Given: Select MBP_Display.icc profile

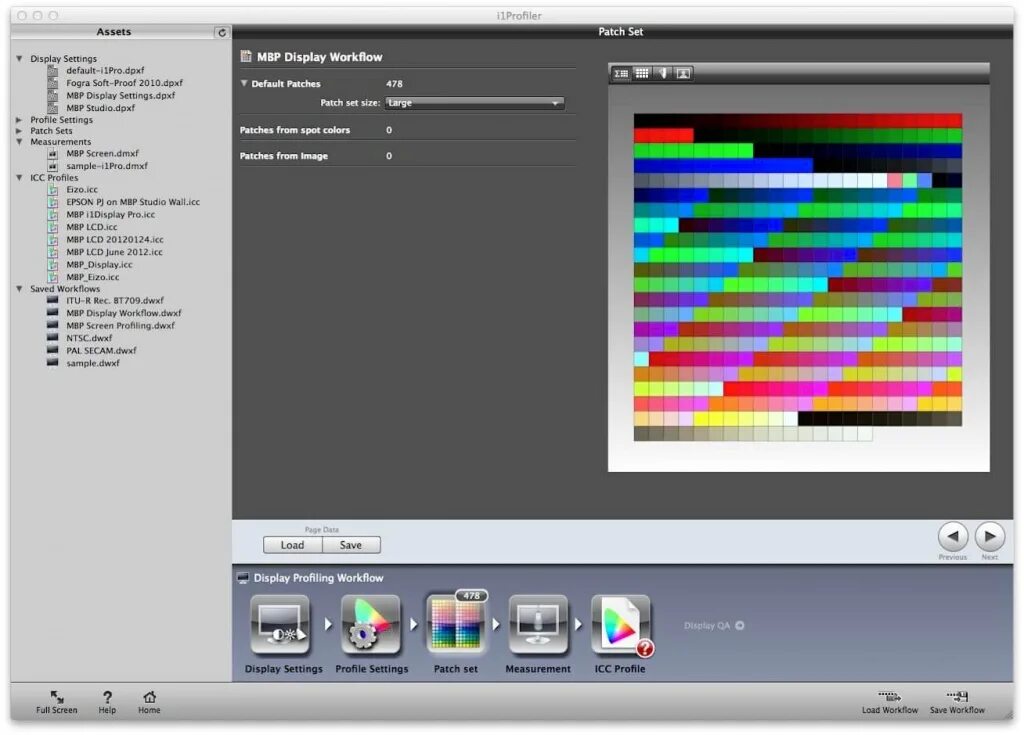Looking at the screenshot, I should 99,265.
